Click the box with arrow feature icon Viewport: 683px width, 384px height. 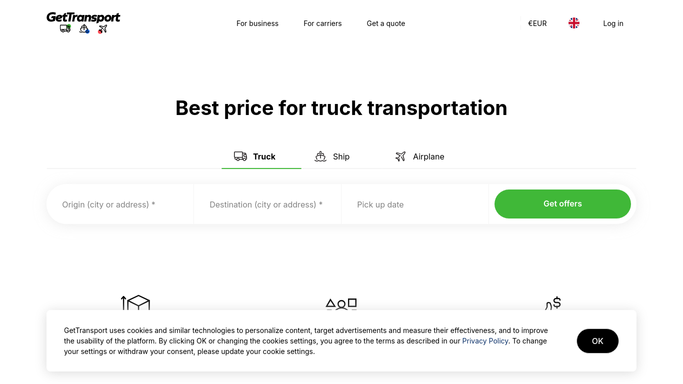point(135,303)
